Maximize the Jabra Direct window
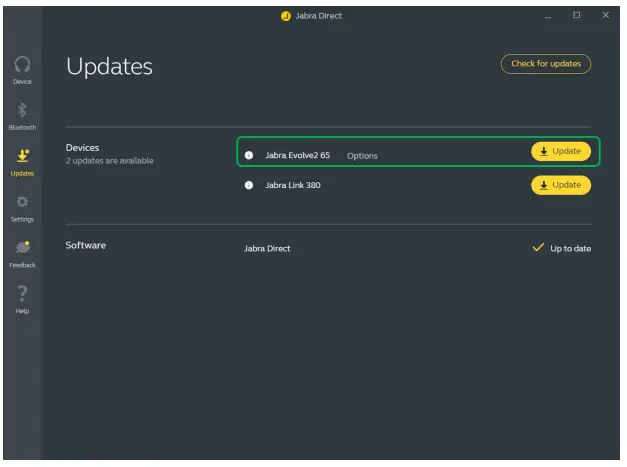This screenshot has height=467, width=627. click(576, 16)
